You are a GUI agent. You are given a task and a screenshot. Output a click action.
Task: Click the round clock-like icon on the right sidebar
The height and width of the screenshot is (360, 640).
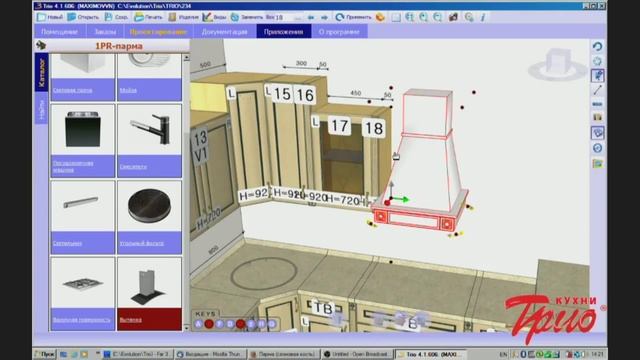[x=598, y=148]
